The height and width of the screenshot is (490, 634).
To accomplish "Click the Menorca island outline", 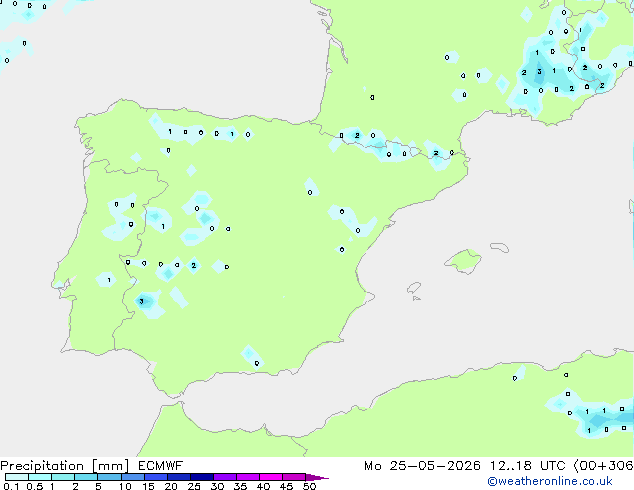I will pos(499,247).
